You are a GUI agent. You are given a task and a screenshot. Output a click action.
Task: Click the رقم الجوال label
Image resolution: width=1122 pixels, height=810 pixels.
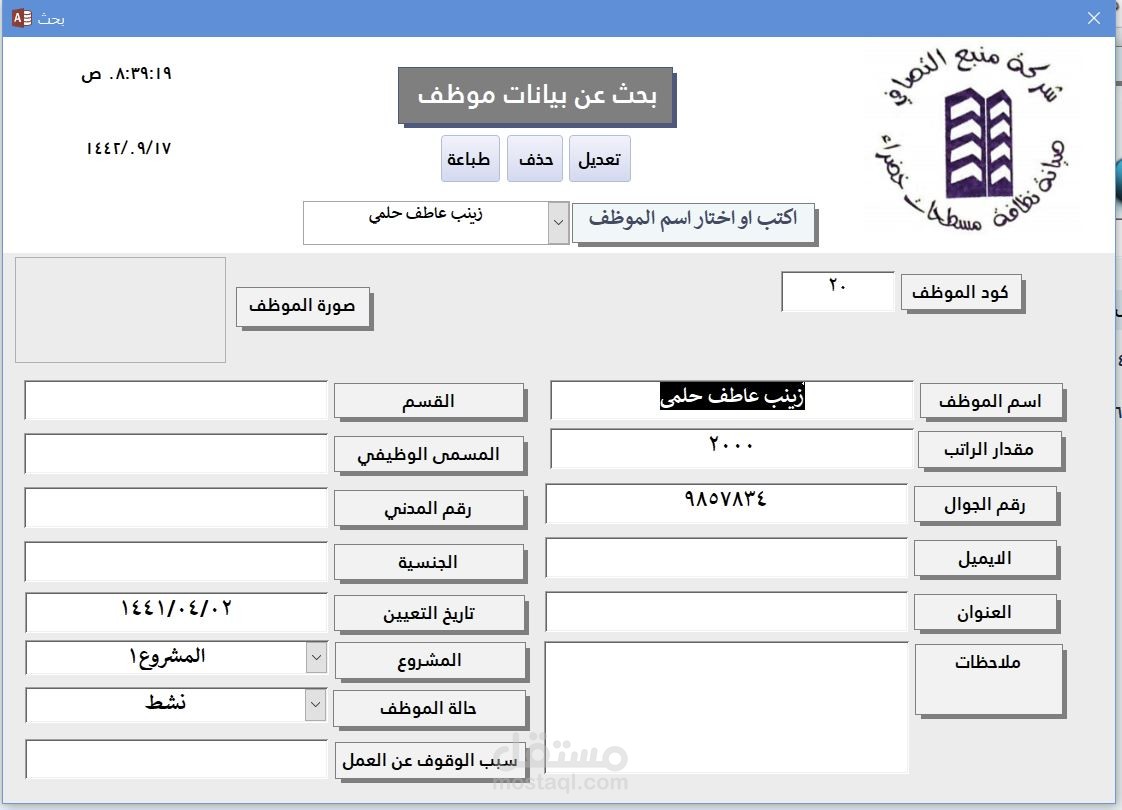click(985, 505)
